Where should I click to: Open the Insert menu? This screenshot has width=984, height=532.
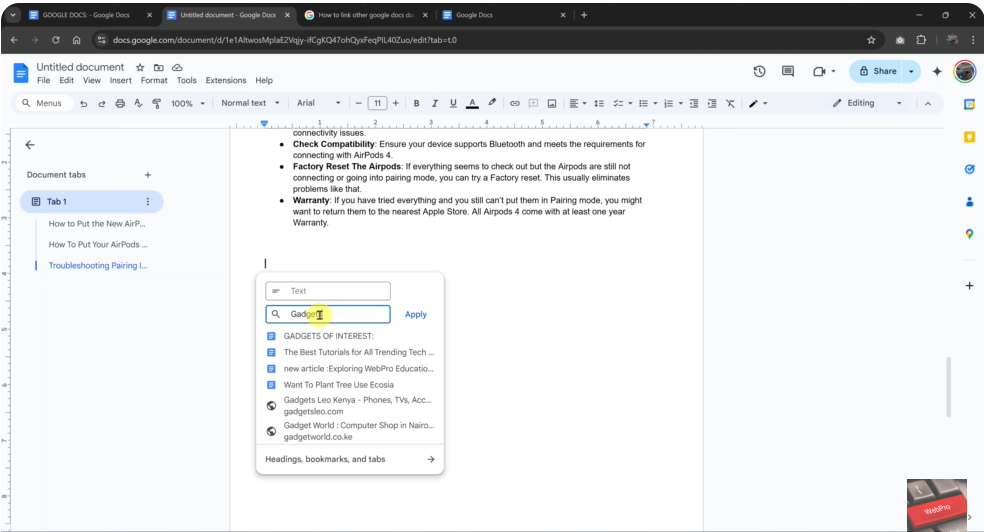tap(120, 80)
